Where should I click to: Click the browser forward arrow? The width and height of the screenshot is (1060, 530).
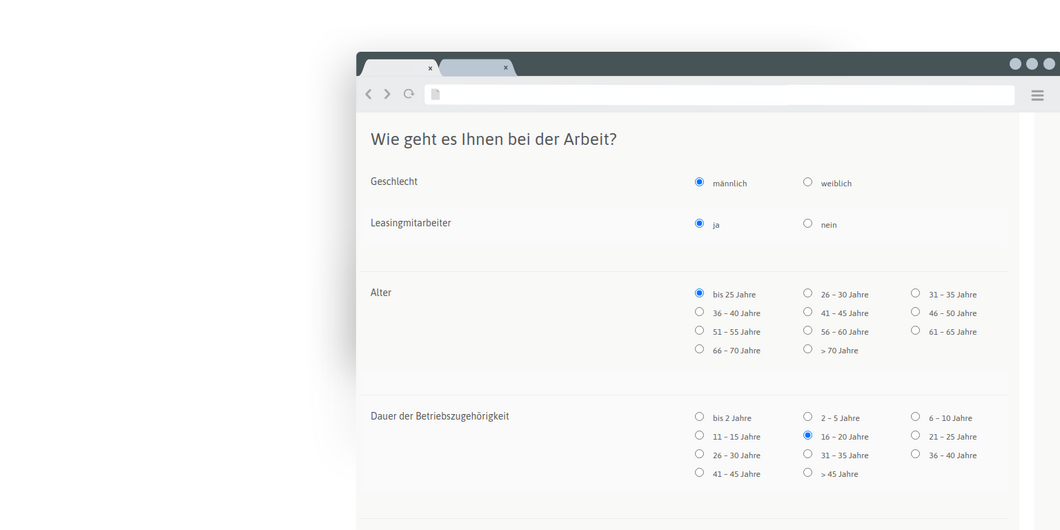387,94
